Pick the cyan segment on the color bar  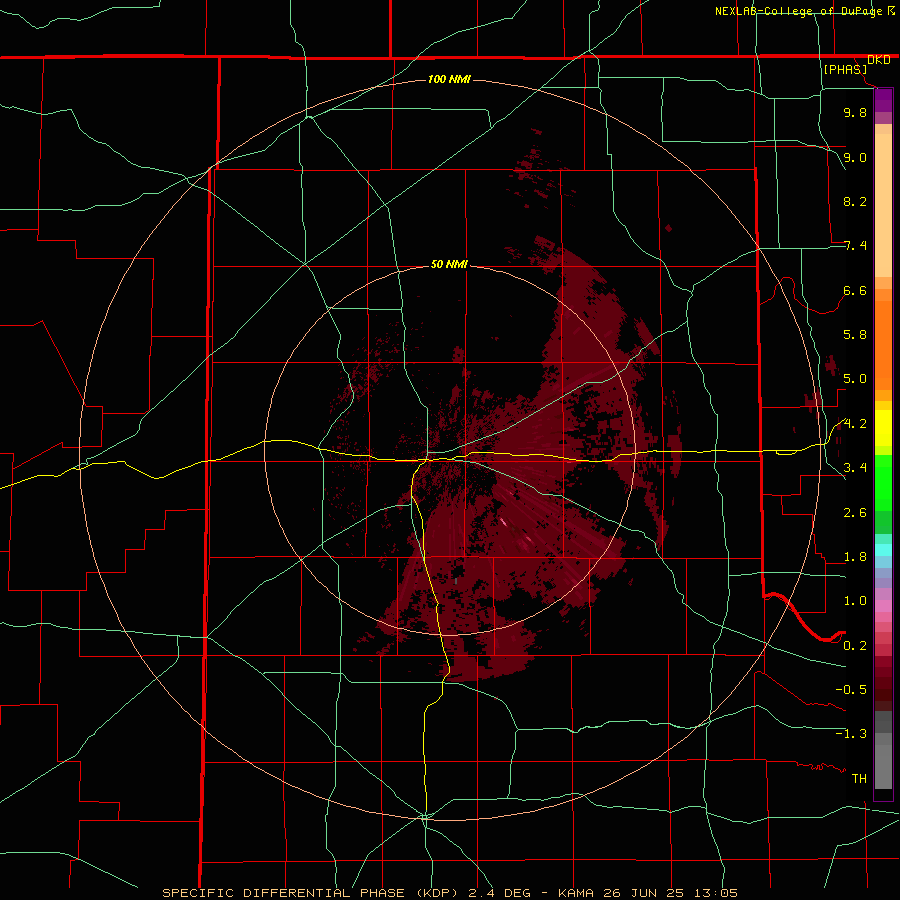coord(883,550)
